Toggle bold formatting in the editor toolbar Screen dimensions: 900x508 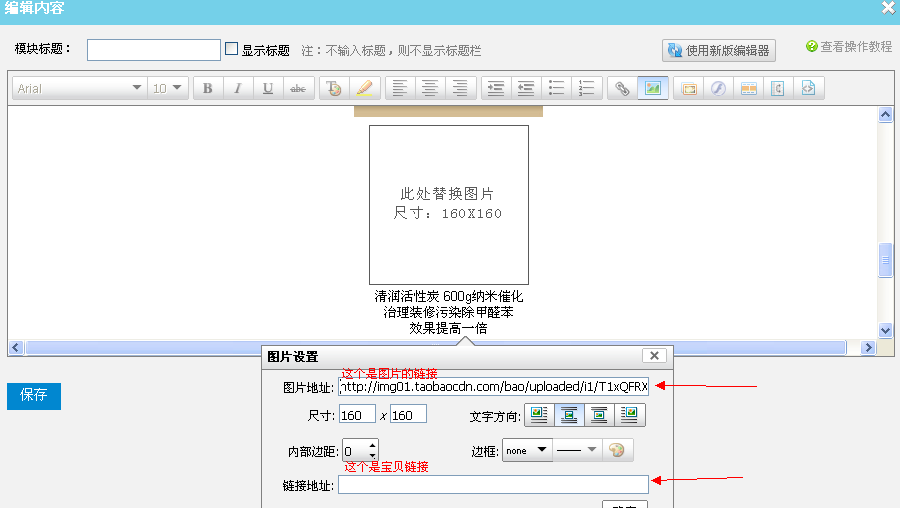[208, 88]
